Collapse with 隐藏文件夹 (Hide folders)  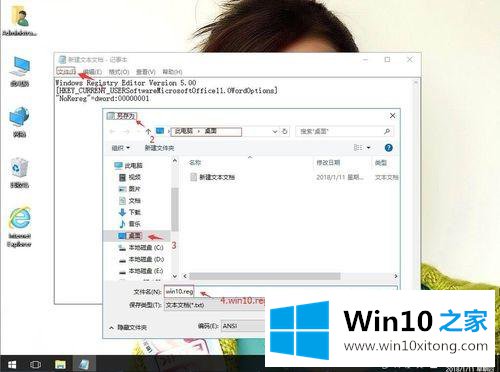click(128, 328)
